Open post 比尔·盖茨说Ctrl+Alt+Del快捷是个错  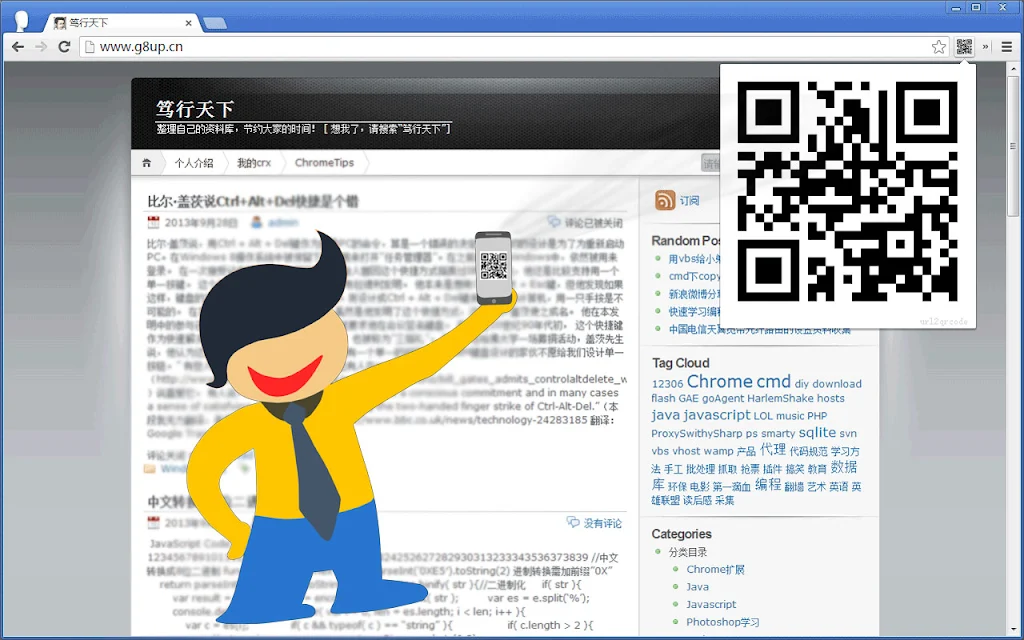tap(253, 201)
